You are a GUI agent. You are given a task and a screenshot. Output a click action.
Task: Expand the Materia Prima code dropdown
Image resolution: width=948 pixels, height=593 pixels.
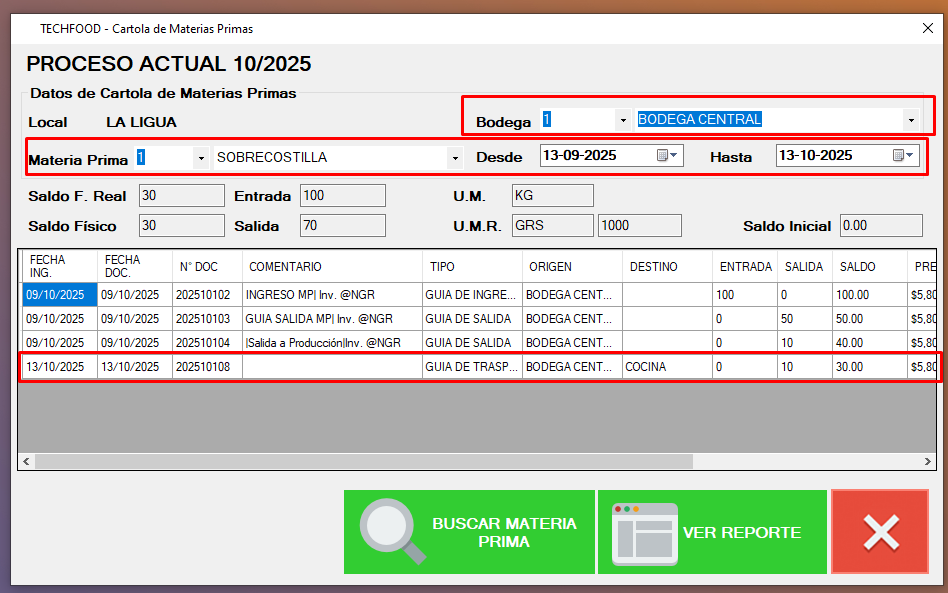point(201,158)
